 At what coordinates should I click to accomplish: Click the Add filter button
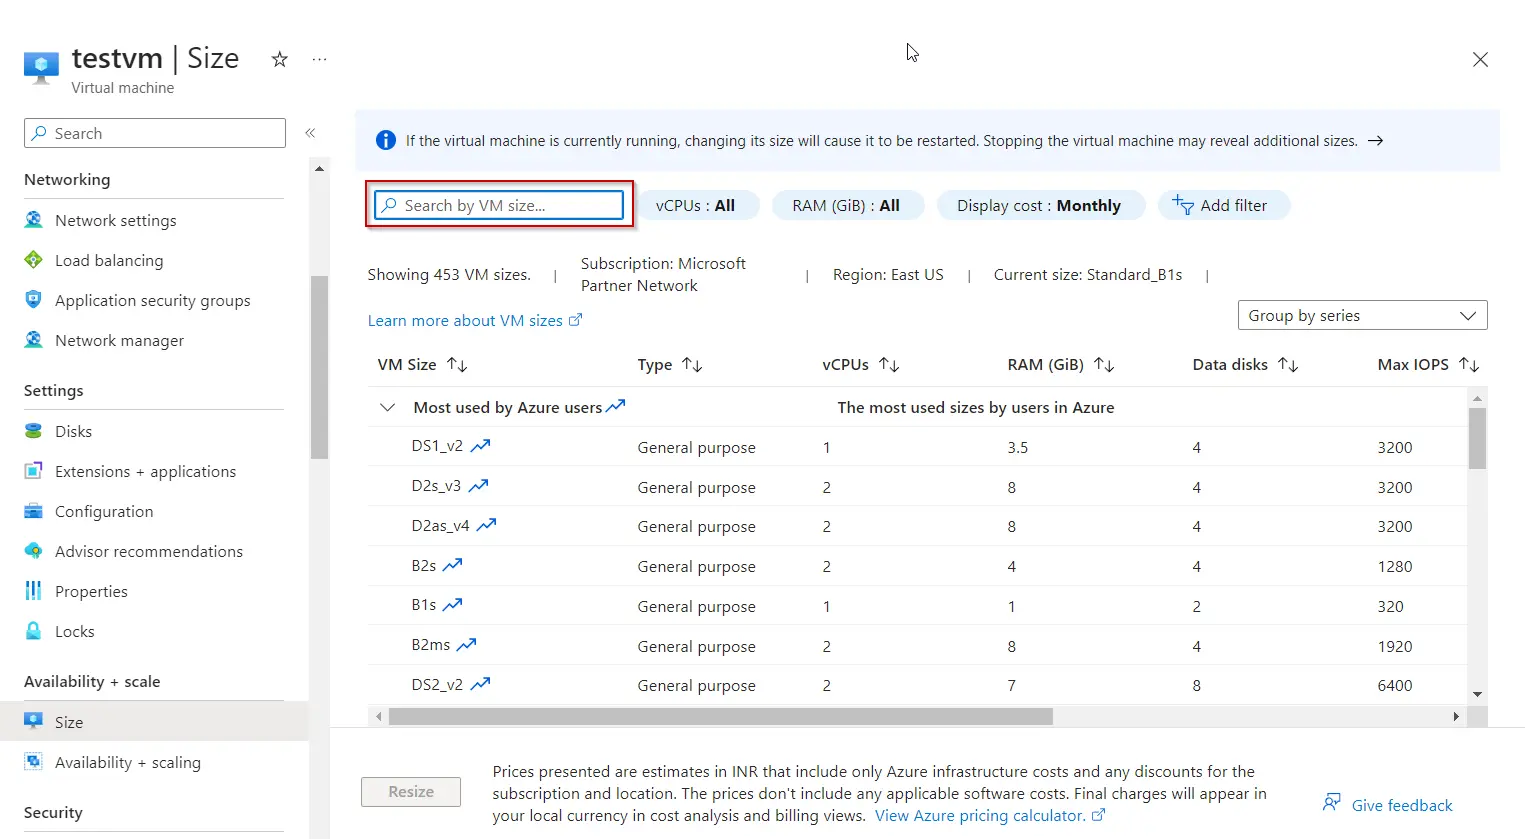point(1223,206)
